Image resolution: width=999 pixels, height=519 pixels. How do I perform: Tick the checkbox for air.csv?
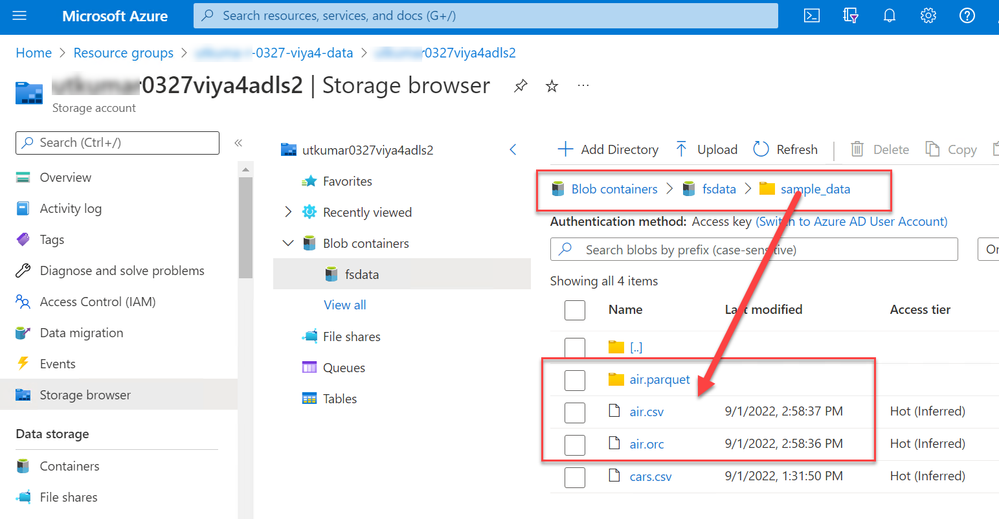575,412
